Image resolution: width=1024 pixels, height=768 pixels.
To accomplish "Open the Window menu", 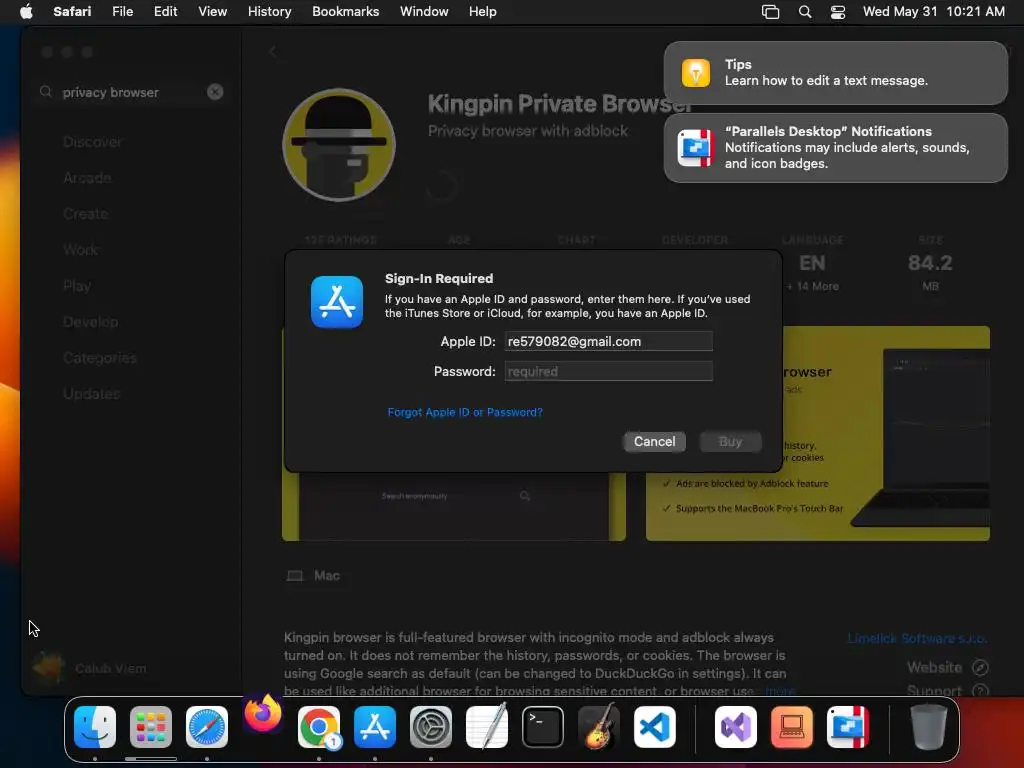I will (x=424, y=12).
